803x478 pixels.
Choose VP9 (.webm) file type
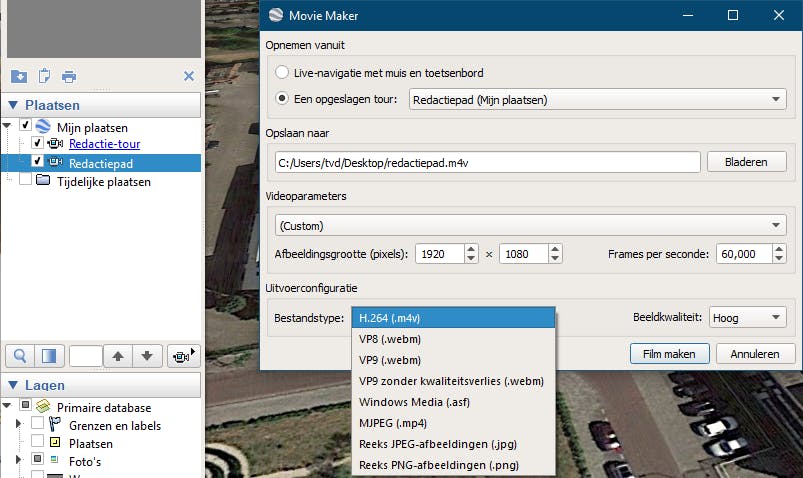pos(453,360)
